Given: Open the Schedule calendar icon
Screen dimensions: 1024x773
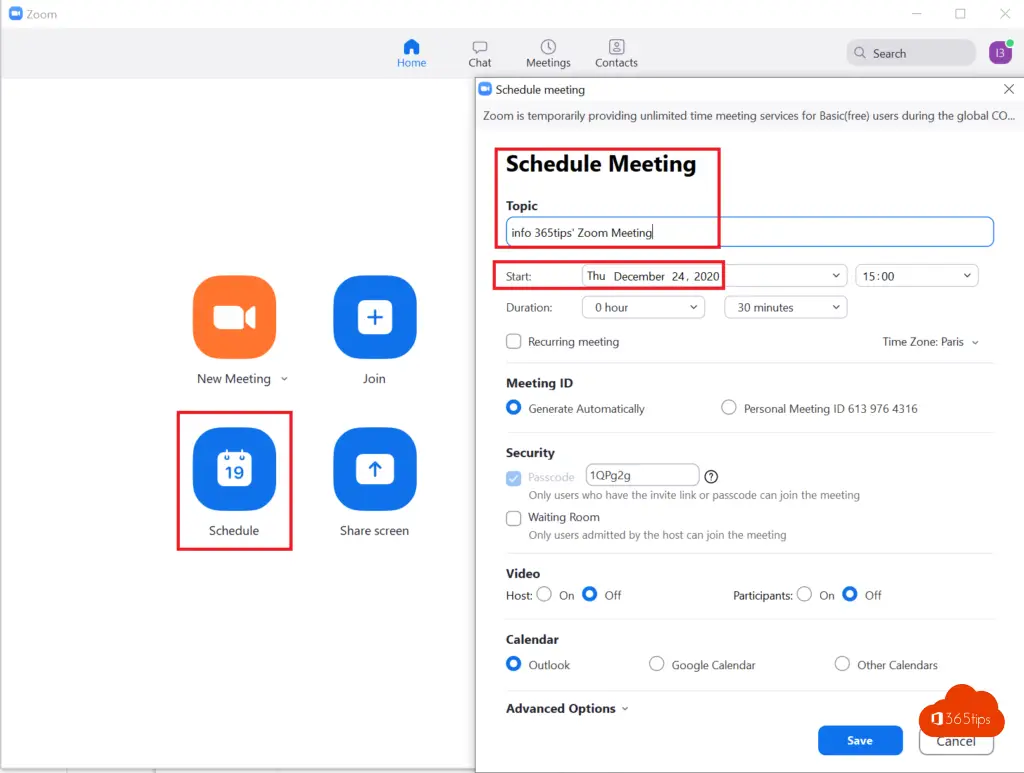Looking at the screenshot, I should click(x=234, y=469).
